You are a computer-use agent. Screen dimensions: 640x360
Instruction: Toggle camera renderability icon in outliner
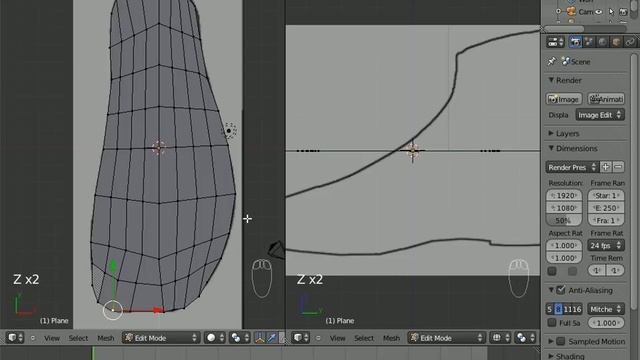[x=623, y=12]
